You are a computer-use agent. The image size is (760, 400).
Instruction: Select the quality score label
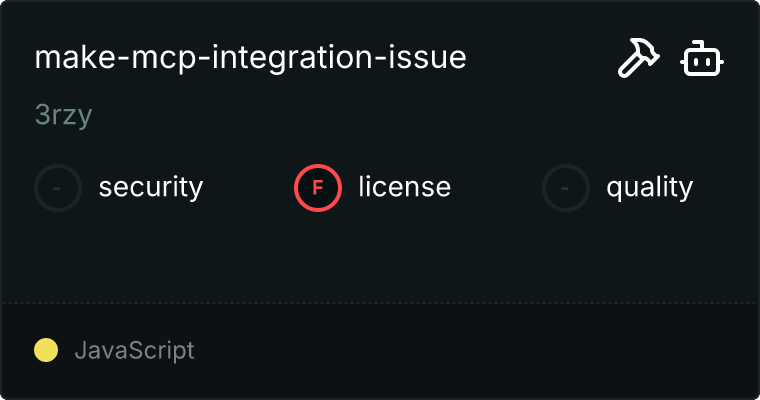tap(649, 187)
